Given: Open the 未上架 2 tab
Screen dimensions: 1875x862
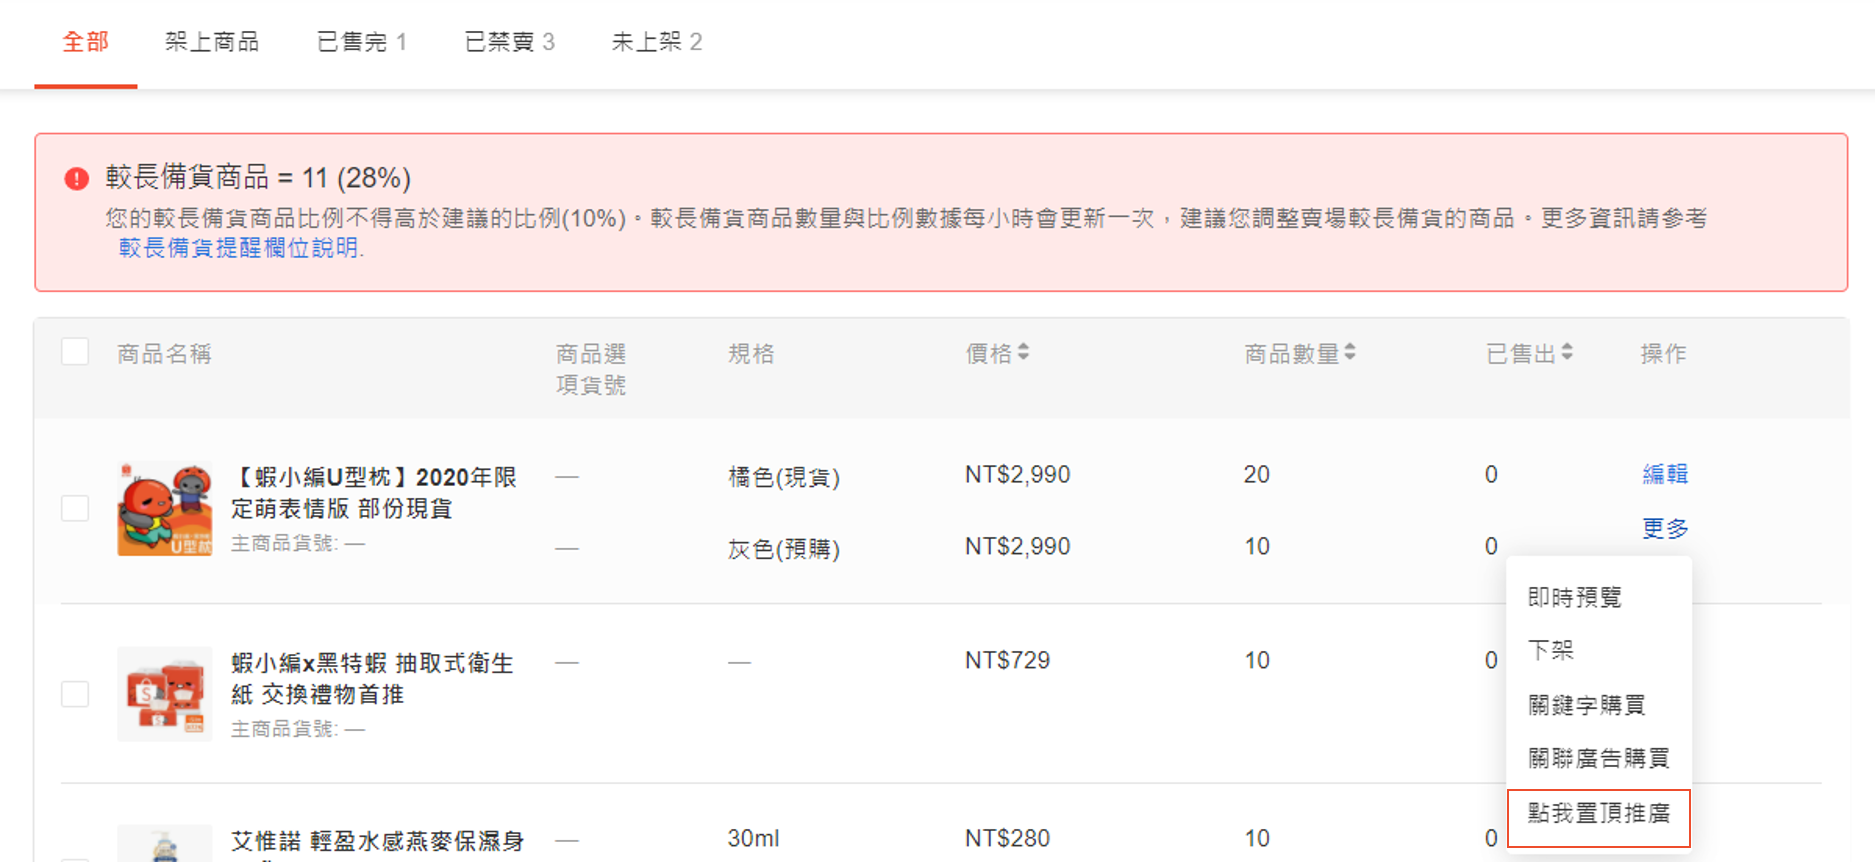Looking at the screenshot, I should (x=656, y=42).
